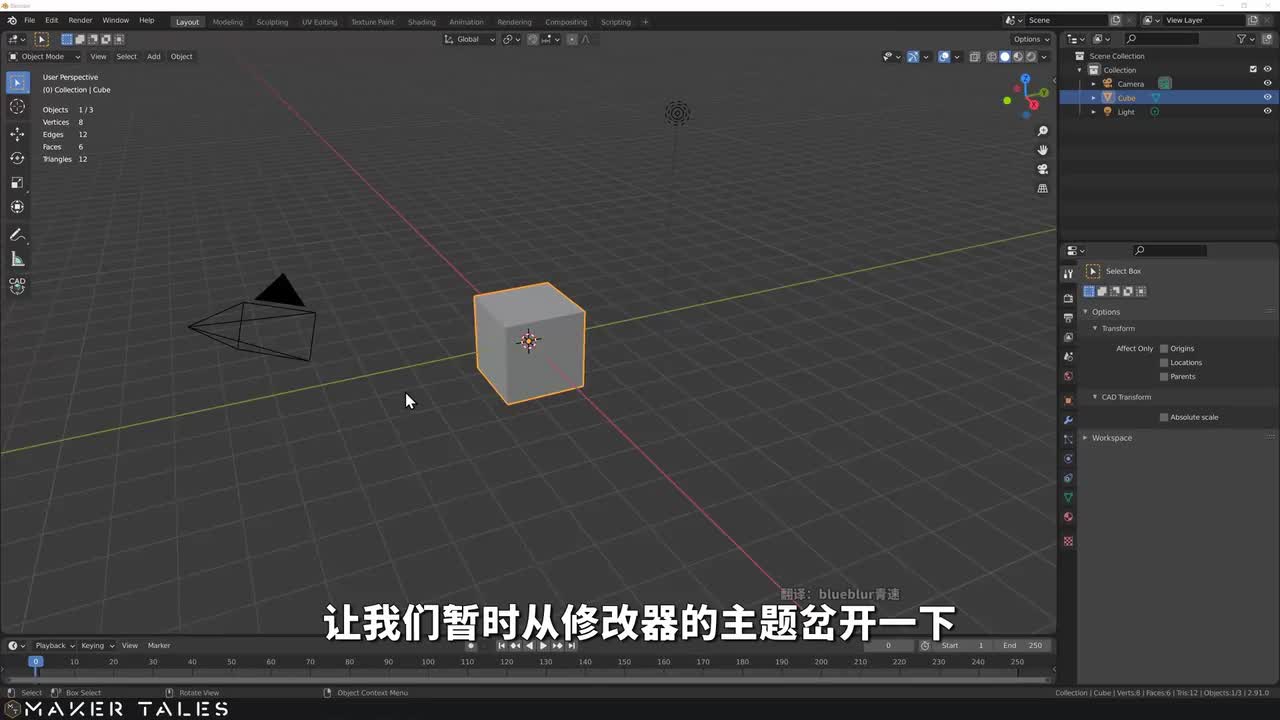Screen dimensions: 1280x720
Task: Open the Keying dropdown in timeline
Action: (x=97, y=646)
